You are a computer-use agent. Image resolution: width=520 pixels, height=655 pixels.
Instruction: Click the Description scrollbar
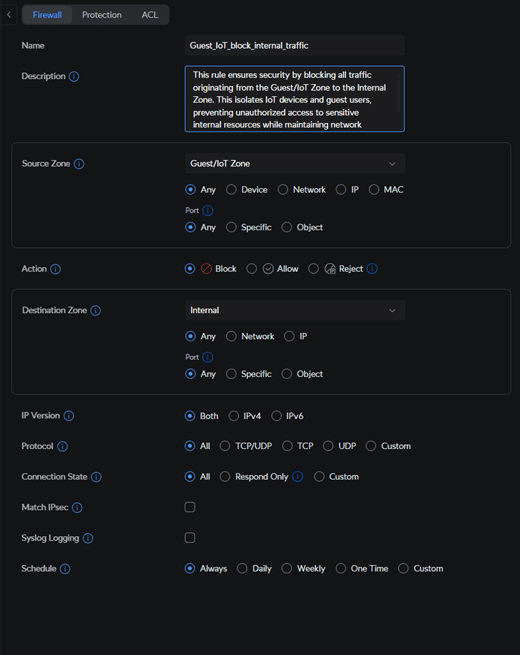pyautogui.click(x=399, y=93)
